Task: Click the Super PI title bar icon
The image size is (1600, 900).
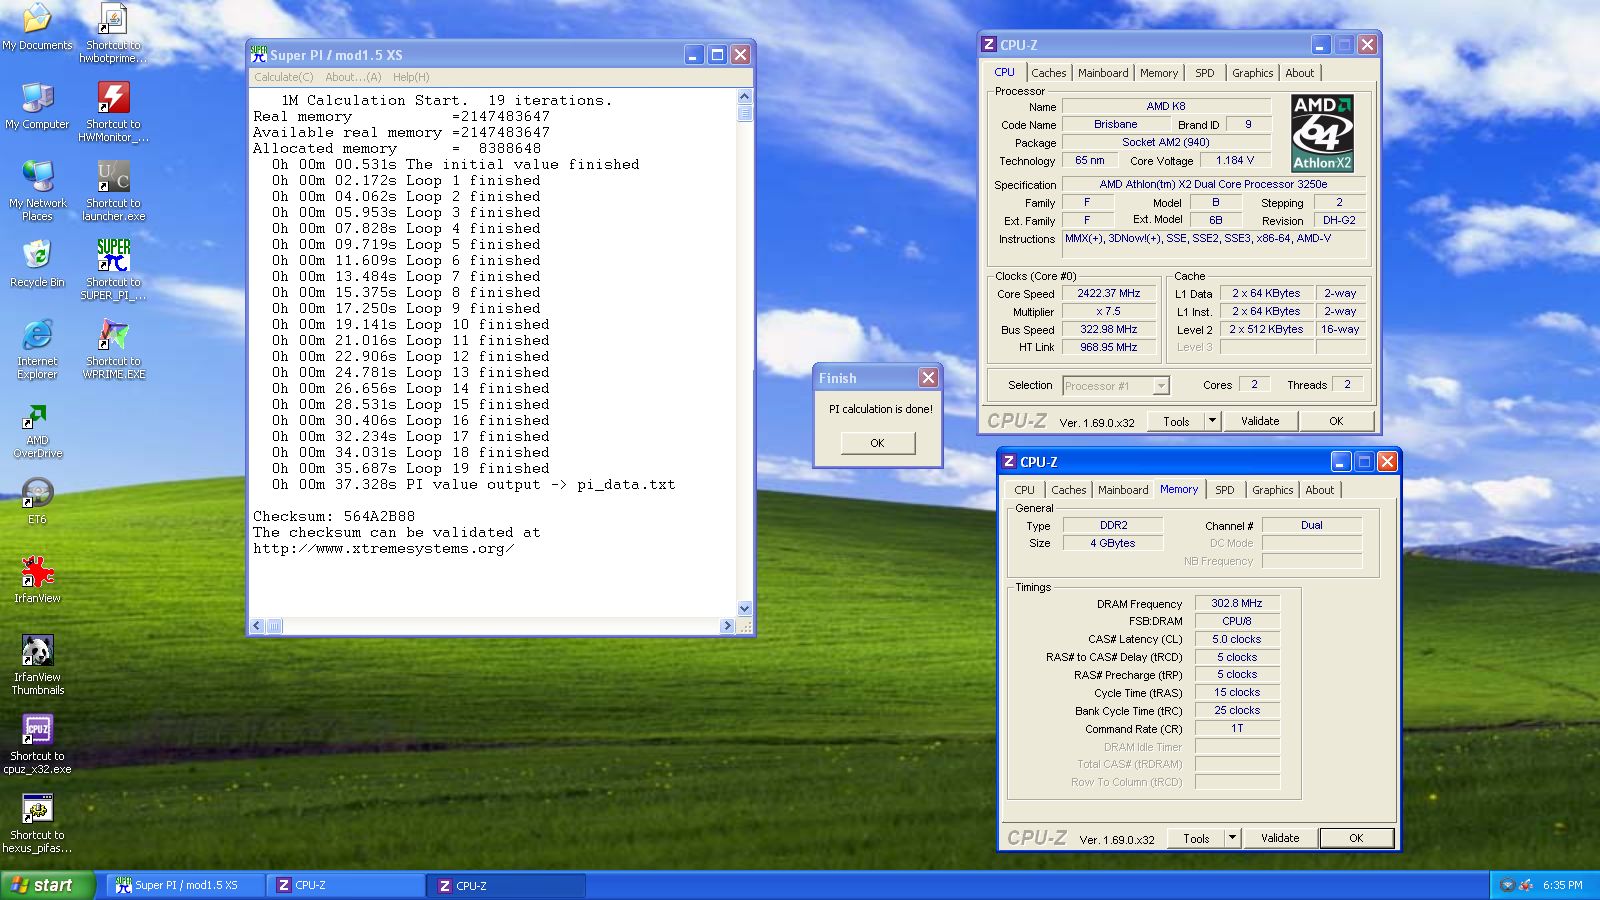Action: [x=259, y=54]
